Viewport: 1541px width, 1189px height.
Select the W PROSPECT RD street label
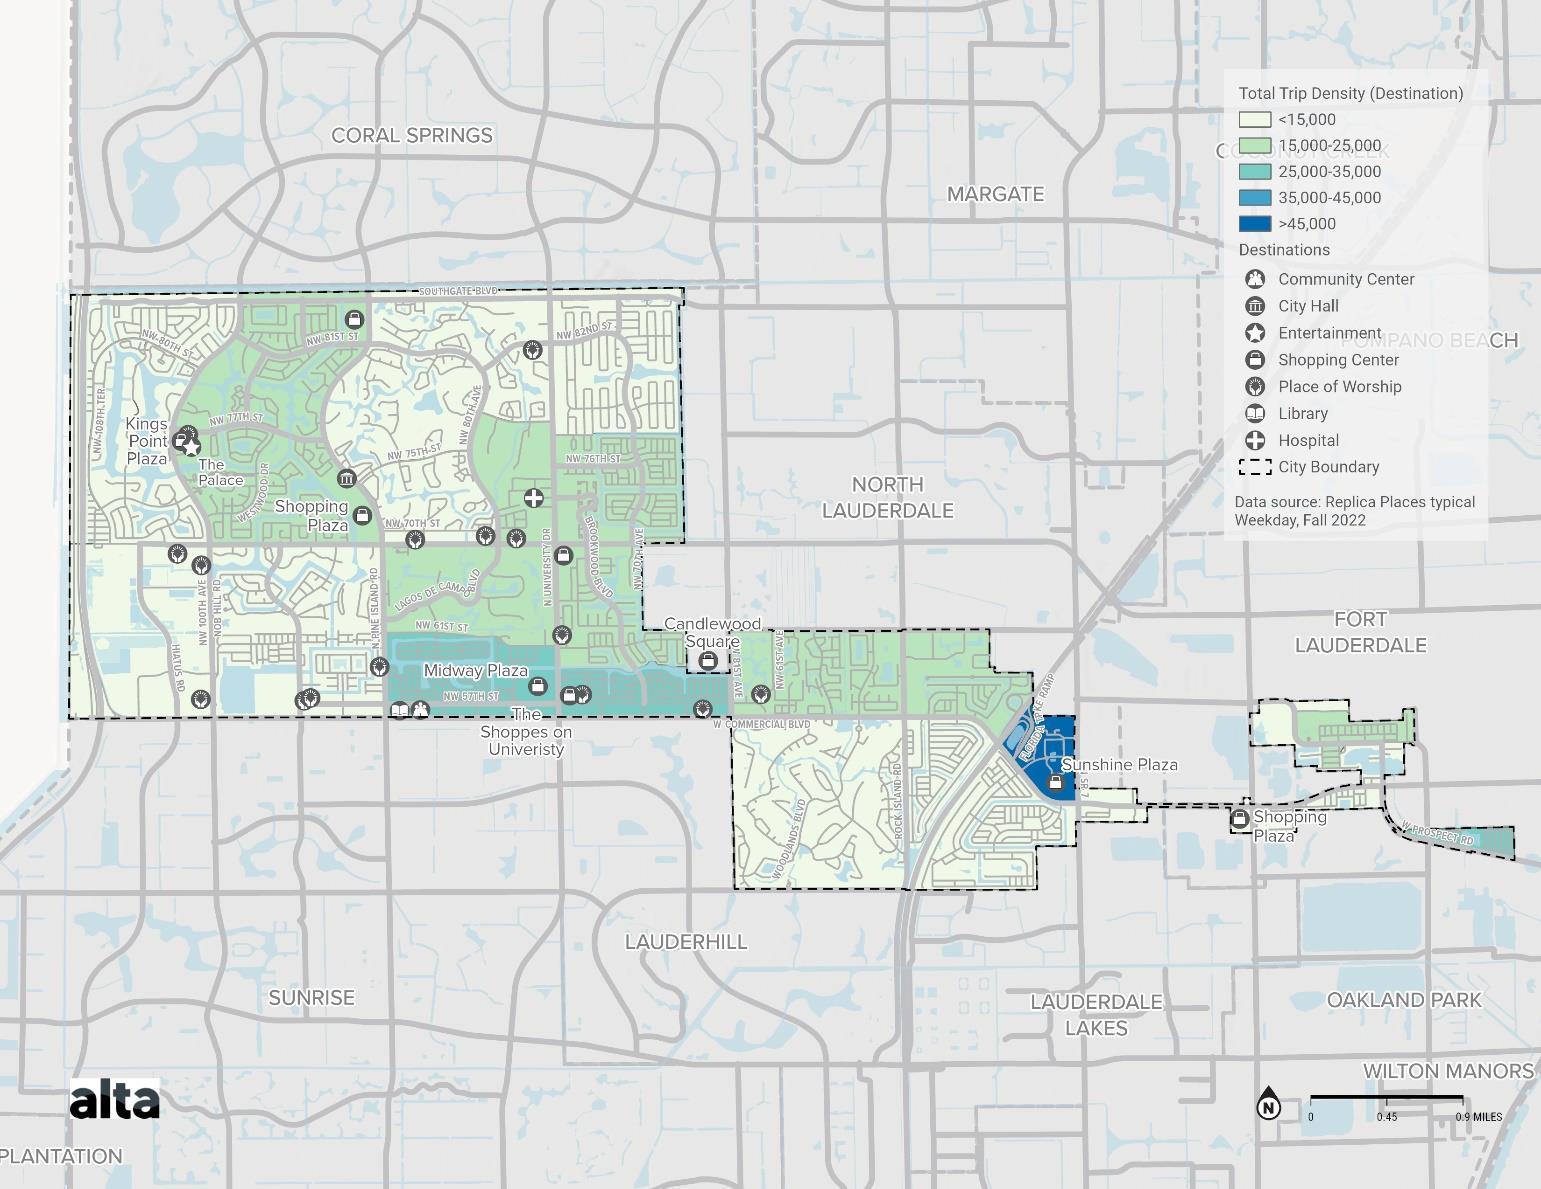point(1438,833)
